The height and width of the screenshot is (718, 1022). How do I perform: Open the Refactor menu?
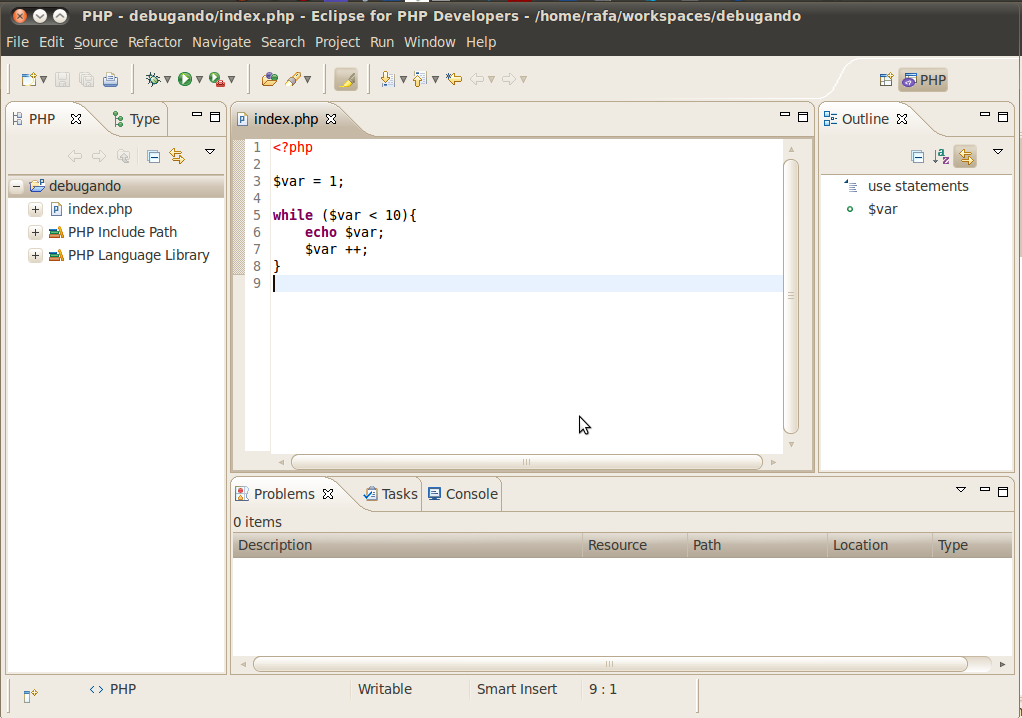pyautogui.click(x=155, y=42)
